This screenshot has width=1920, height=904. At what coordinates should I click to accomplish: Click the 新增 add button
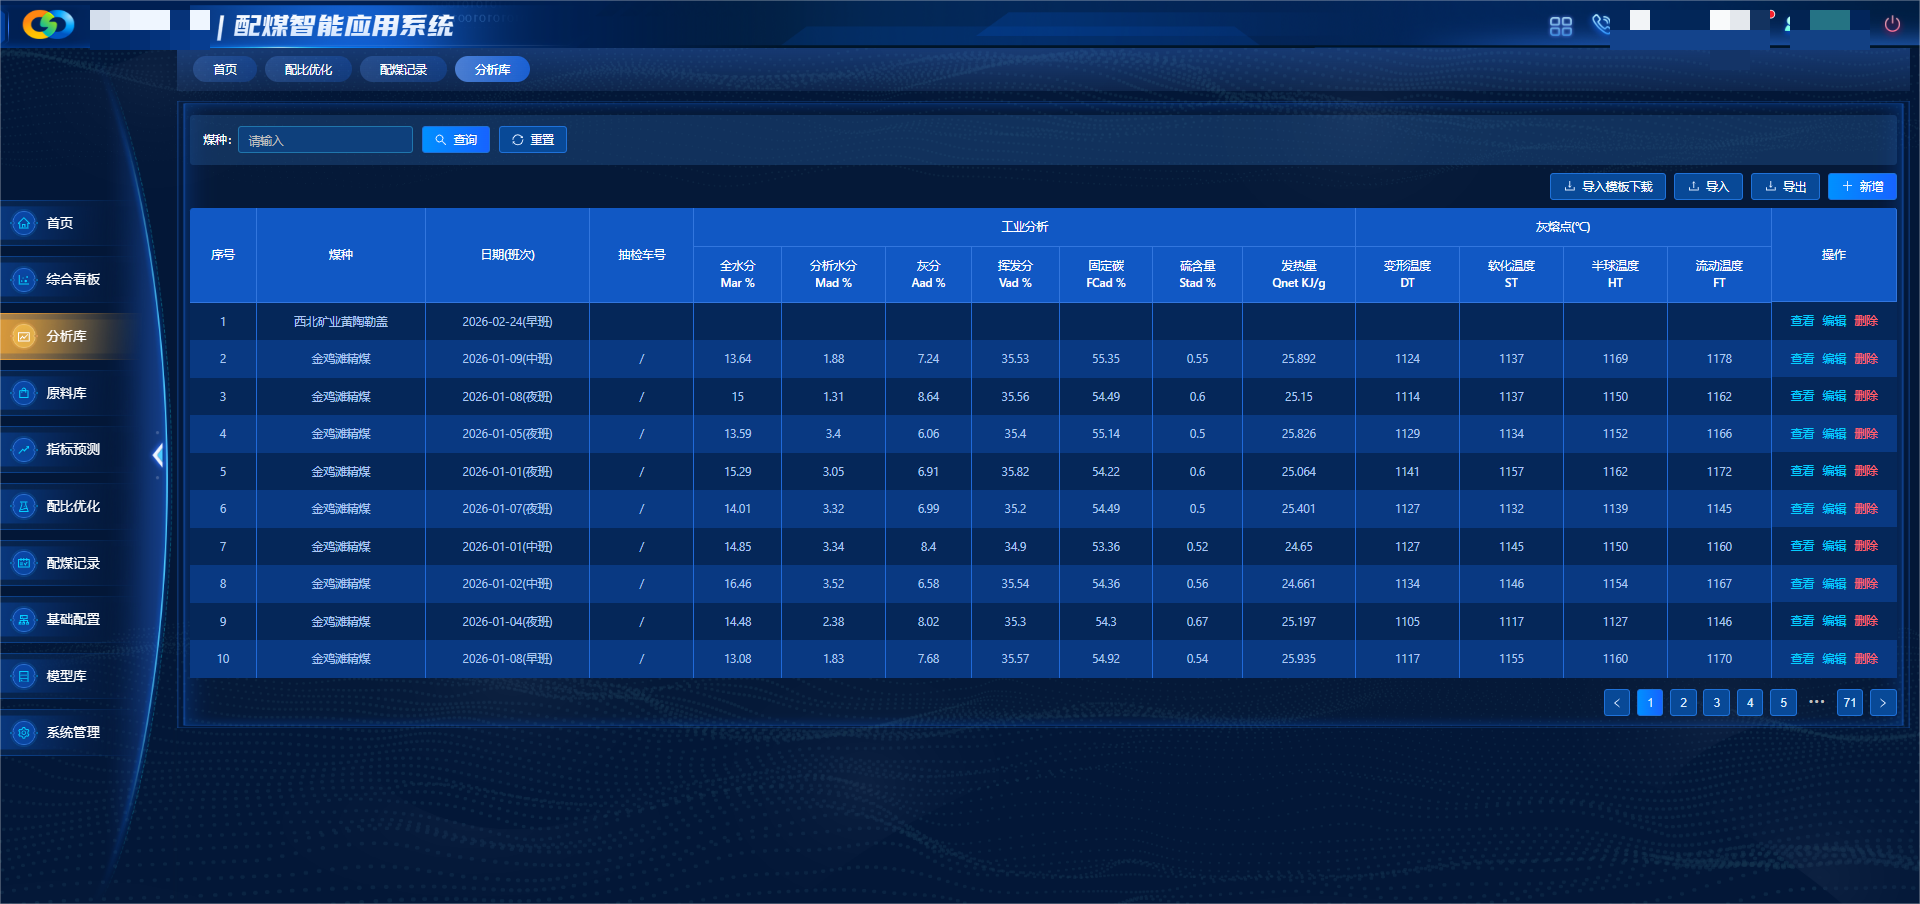pyautogui.click(x=1862, y=187)
